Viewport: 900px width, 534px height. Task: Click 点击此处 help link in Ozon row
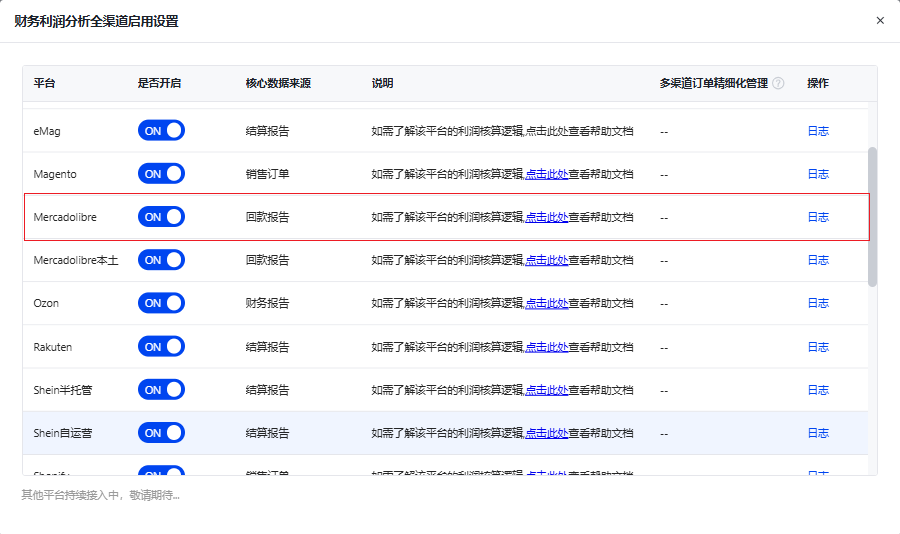(x=546, y=303)
